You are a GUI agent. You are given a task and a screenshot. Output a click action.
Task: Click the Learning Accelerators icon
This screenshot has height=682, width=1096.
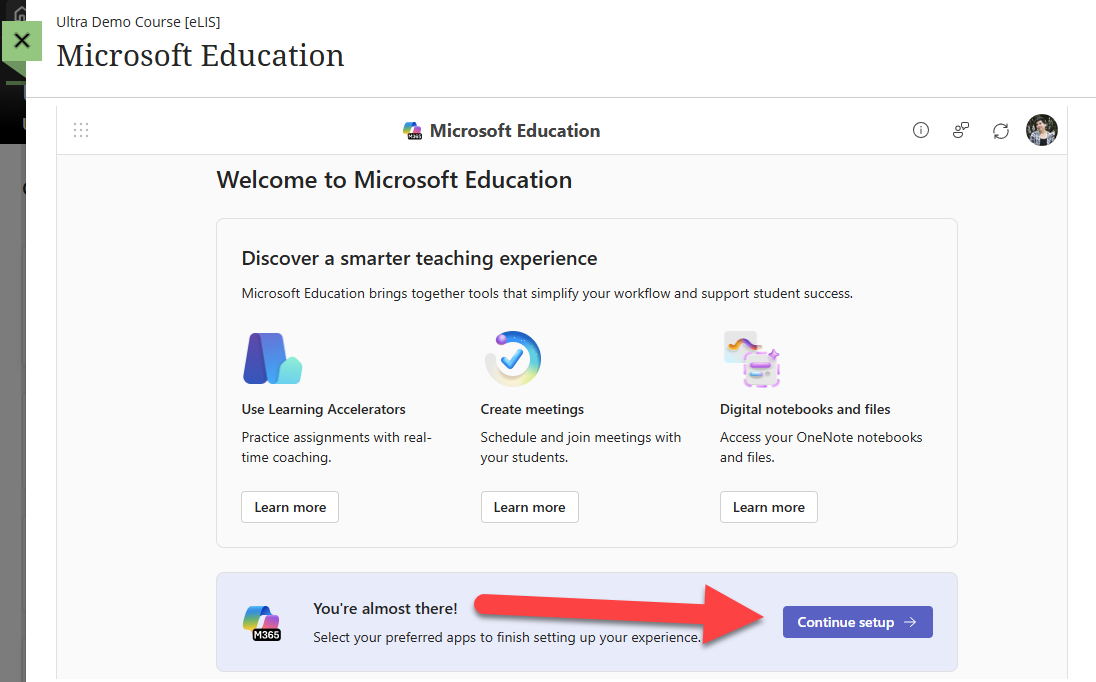click(272, 358)
